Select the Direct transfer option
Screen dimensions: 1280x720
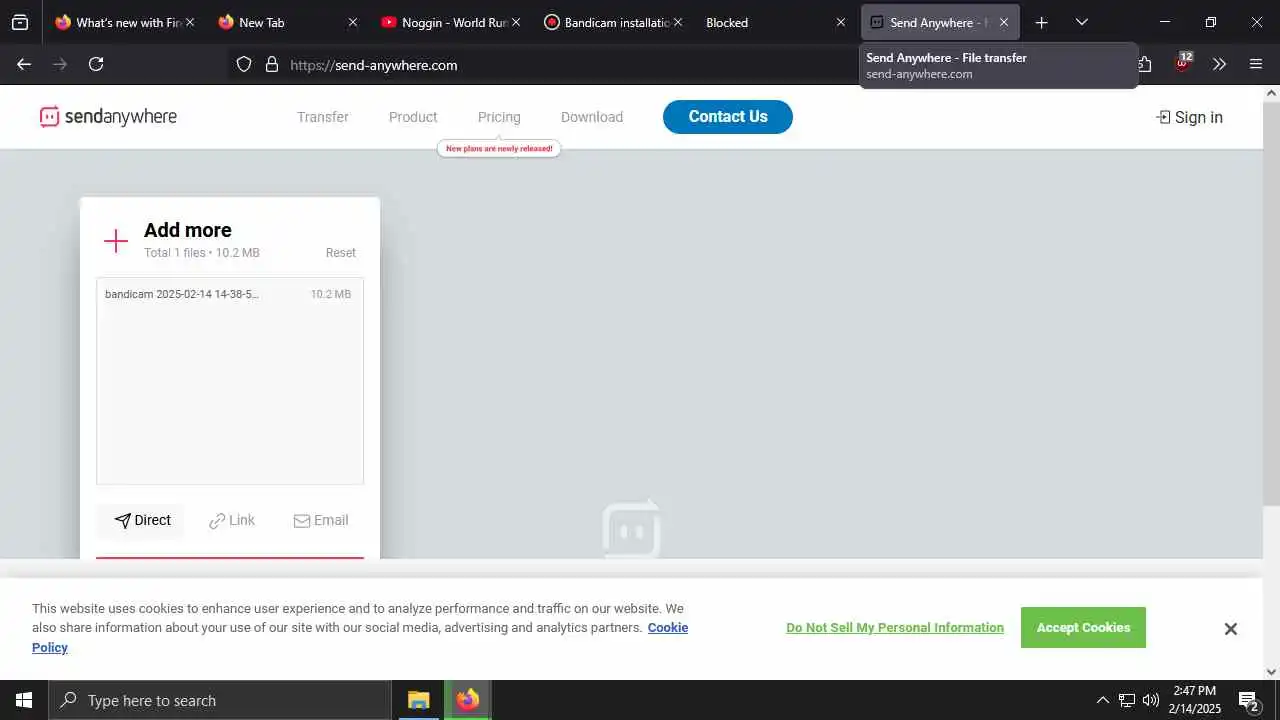(142, 520)
